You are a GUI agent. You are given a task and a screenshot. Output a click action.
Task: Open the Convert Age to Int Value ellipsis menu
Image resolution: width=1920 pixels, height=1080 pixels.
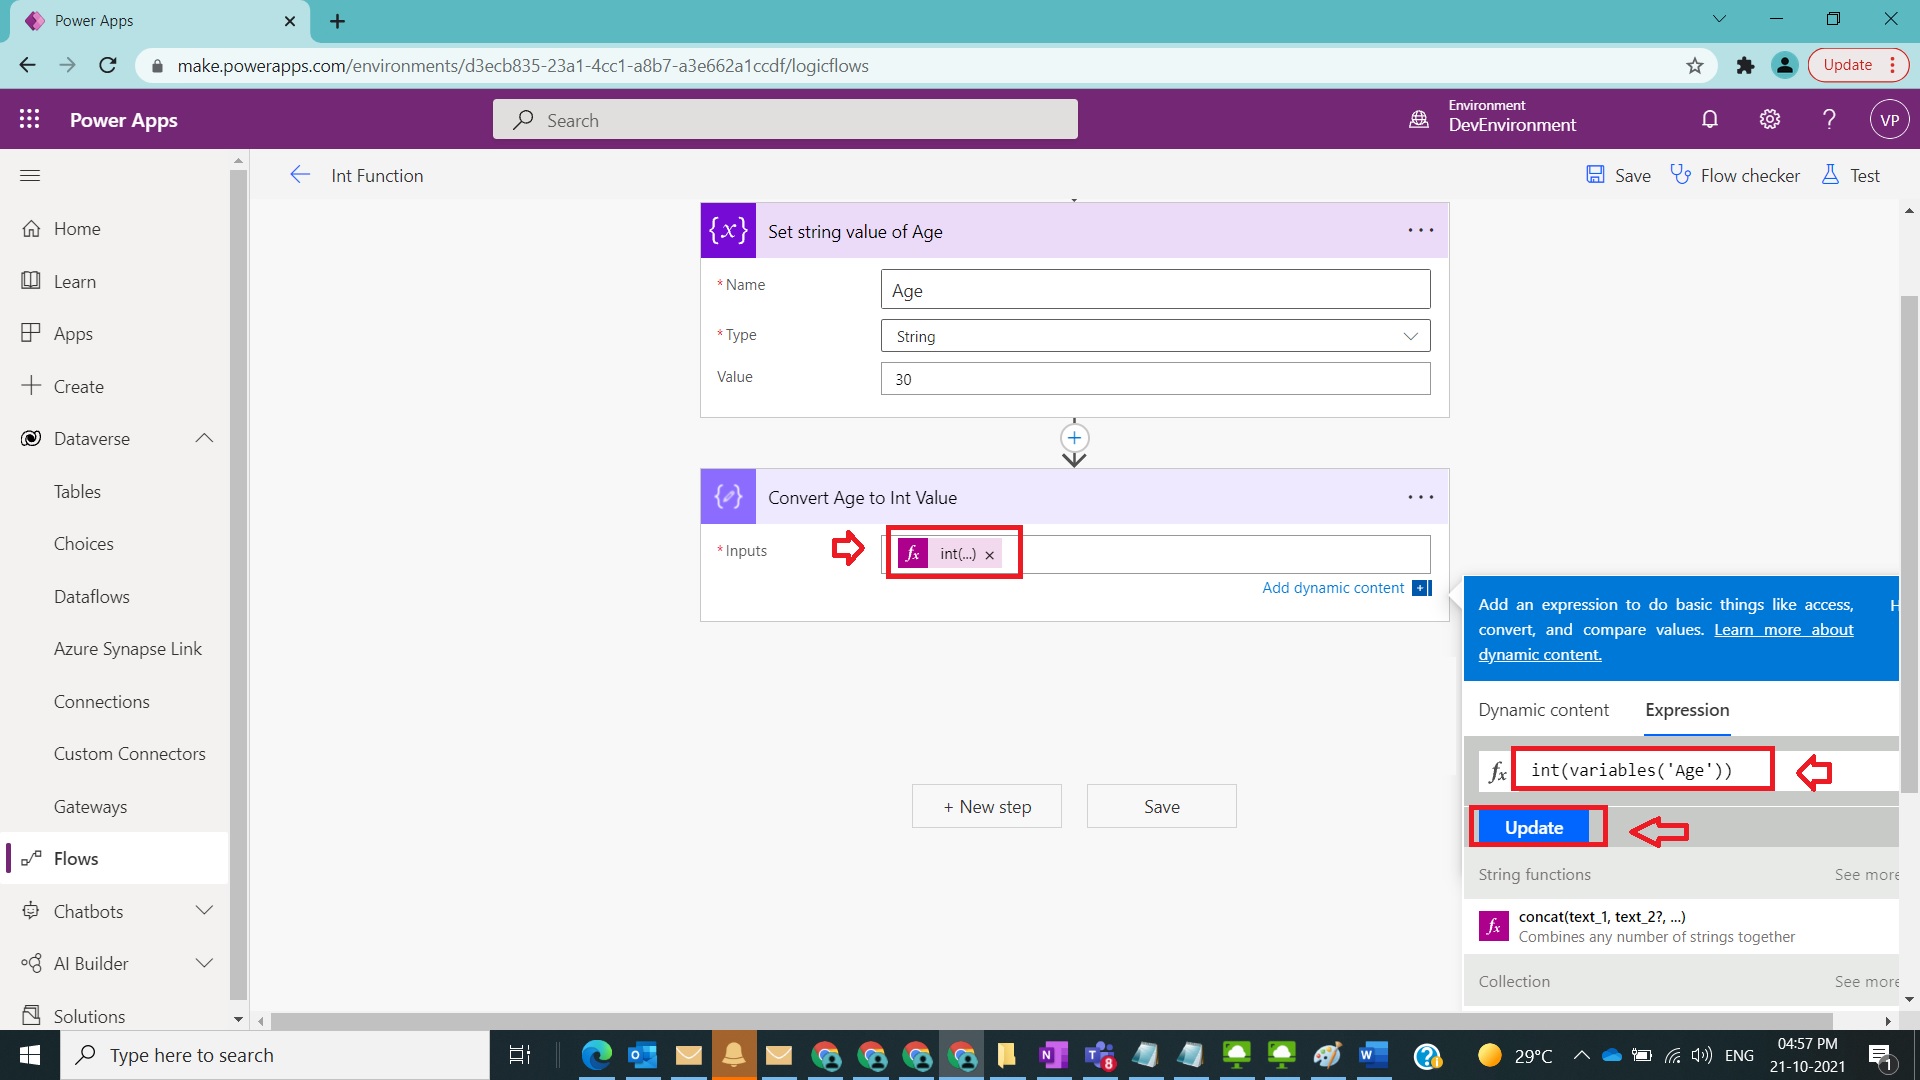pyautogui.click(x=1420, y=497)
